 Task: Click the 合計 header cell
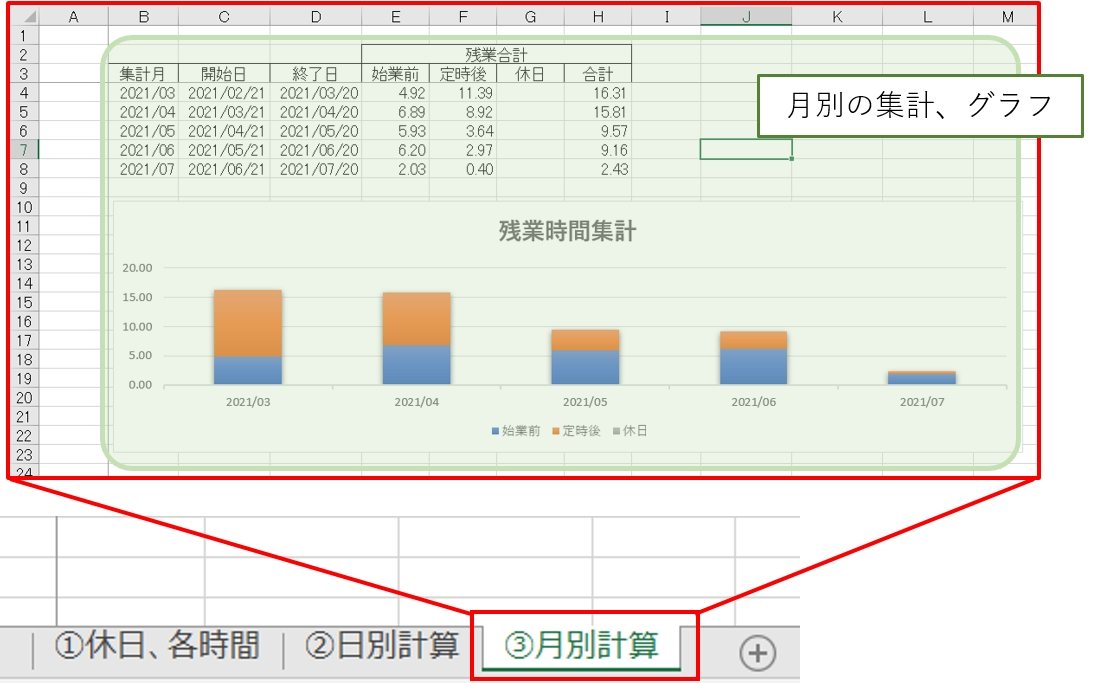[598, 74]
